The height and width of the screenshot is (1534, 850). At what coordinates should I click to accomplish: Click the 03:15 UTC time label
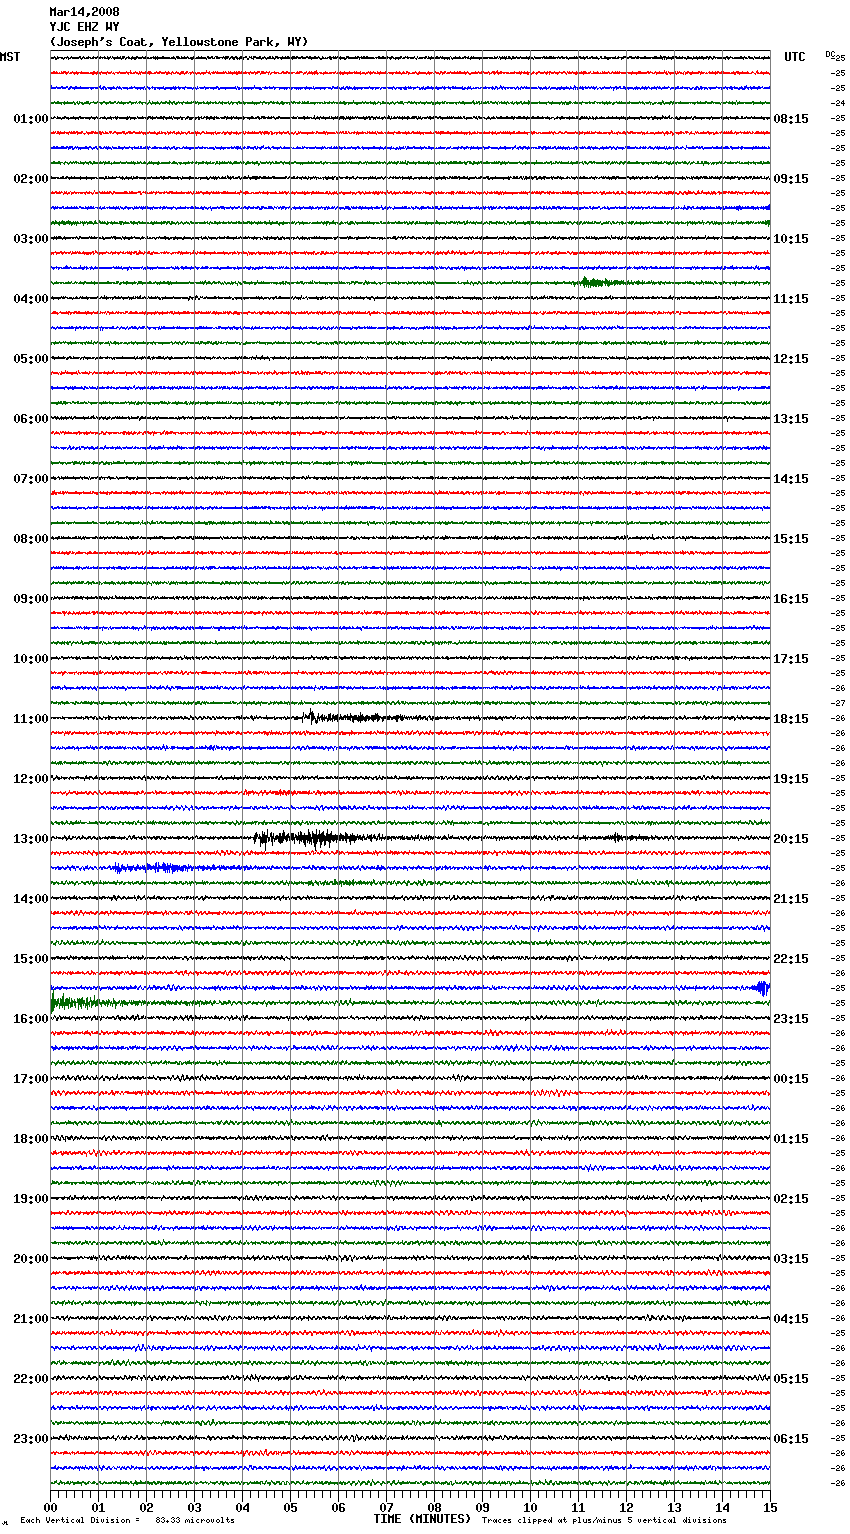click(791, 1259)
